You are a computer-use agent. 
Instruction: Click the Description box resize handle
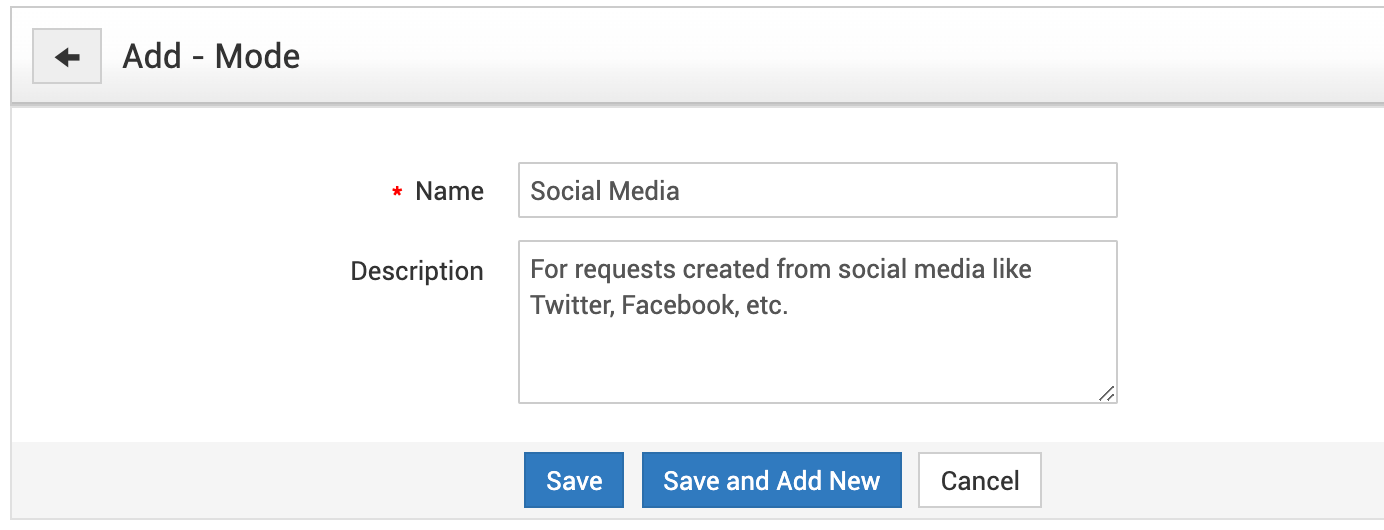pos(1106,393)
